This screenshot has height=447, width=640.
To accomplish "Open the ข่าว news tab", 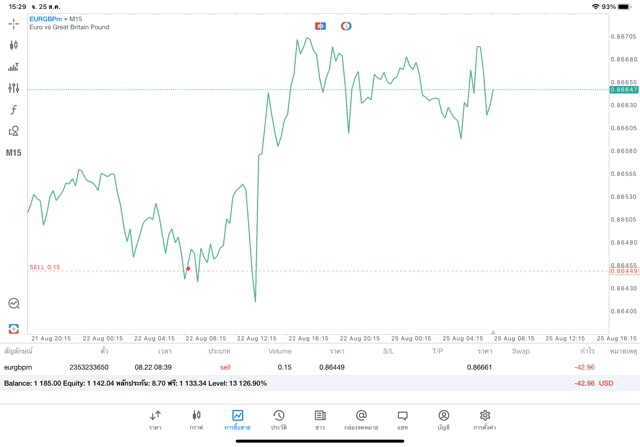I will (320, 419).
